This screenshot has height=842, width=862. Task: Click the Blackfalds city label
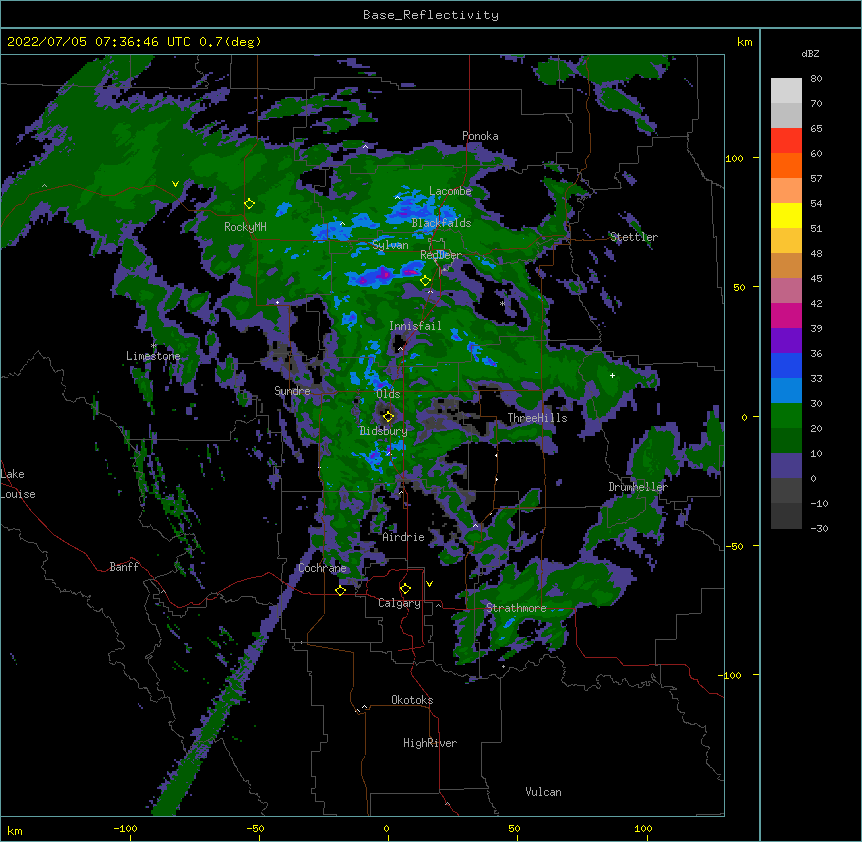coord(441,223)
